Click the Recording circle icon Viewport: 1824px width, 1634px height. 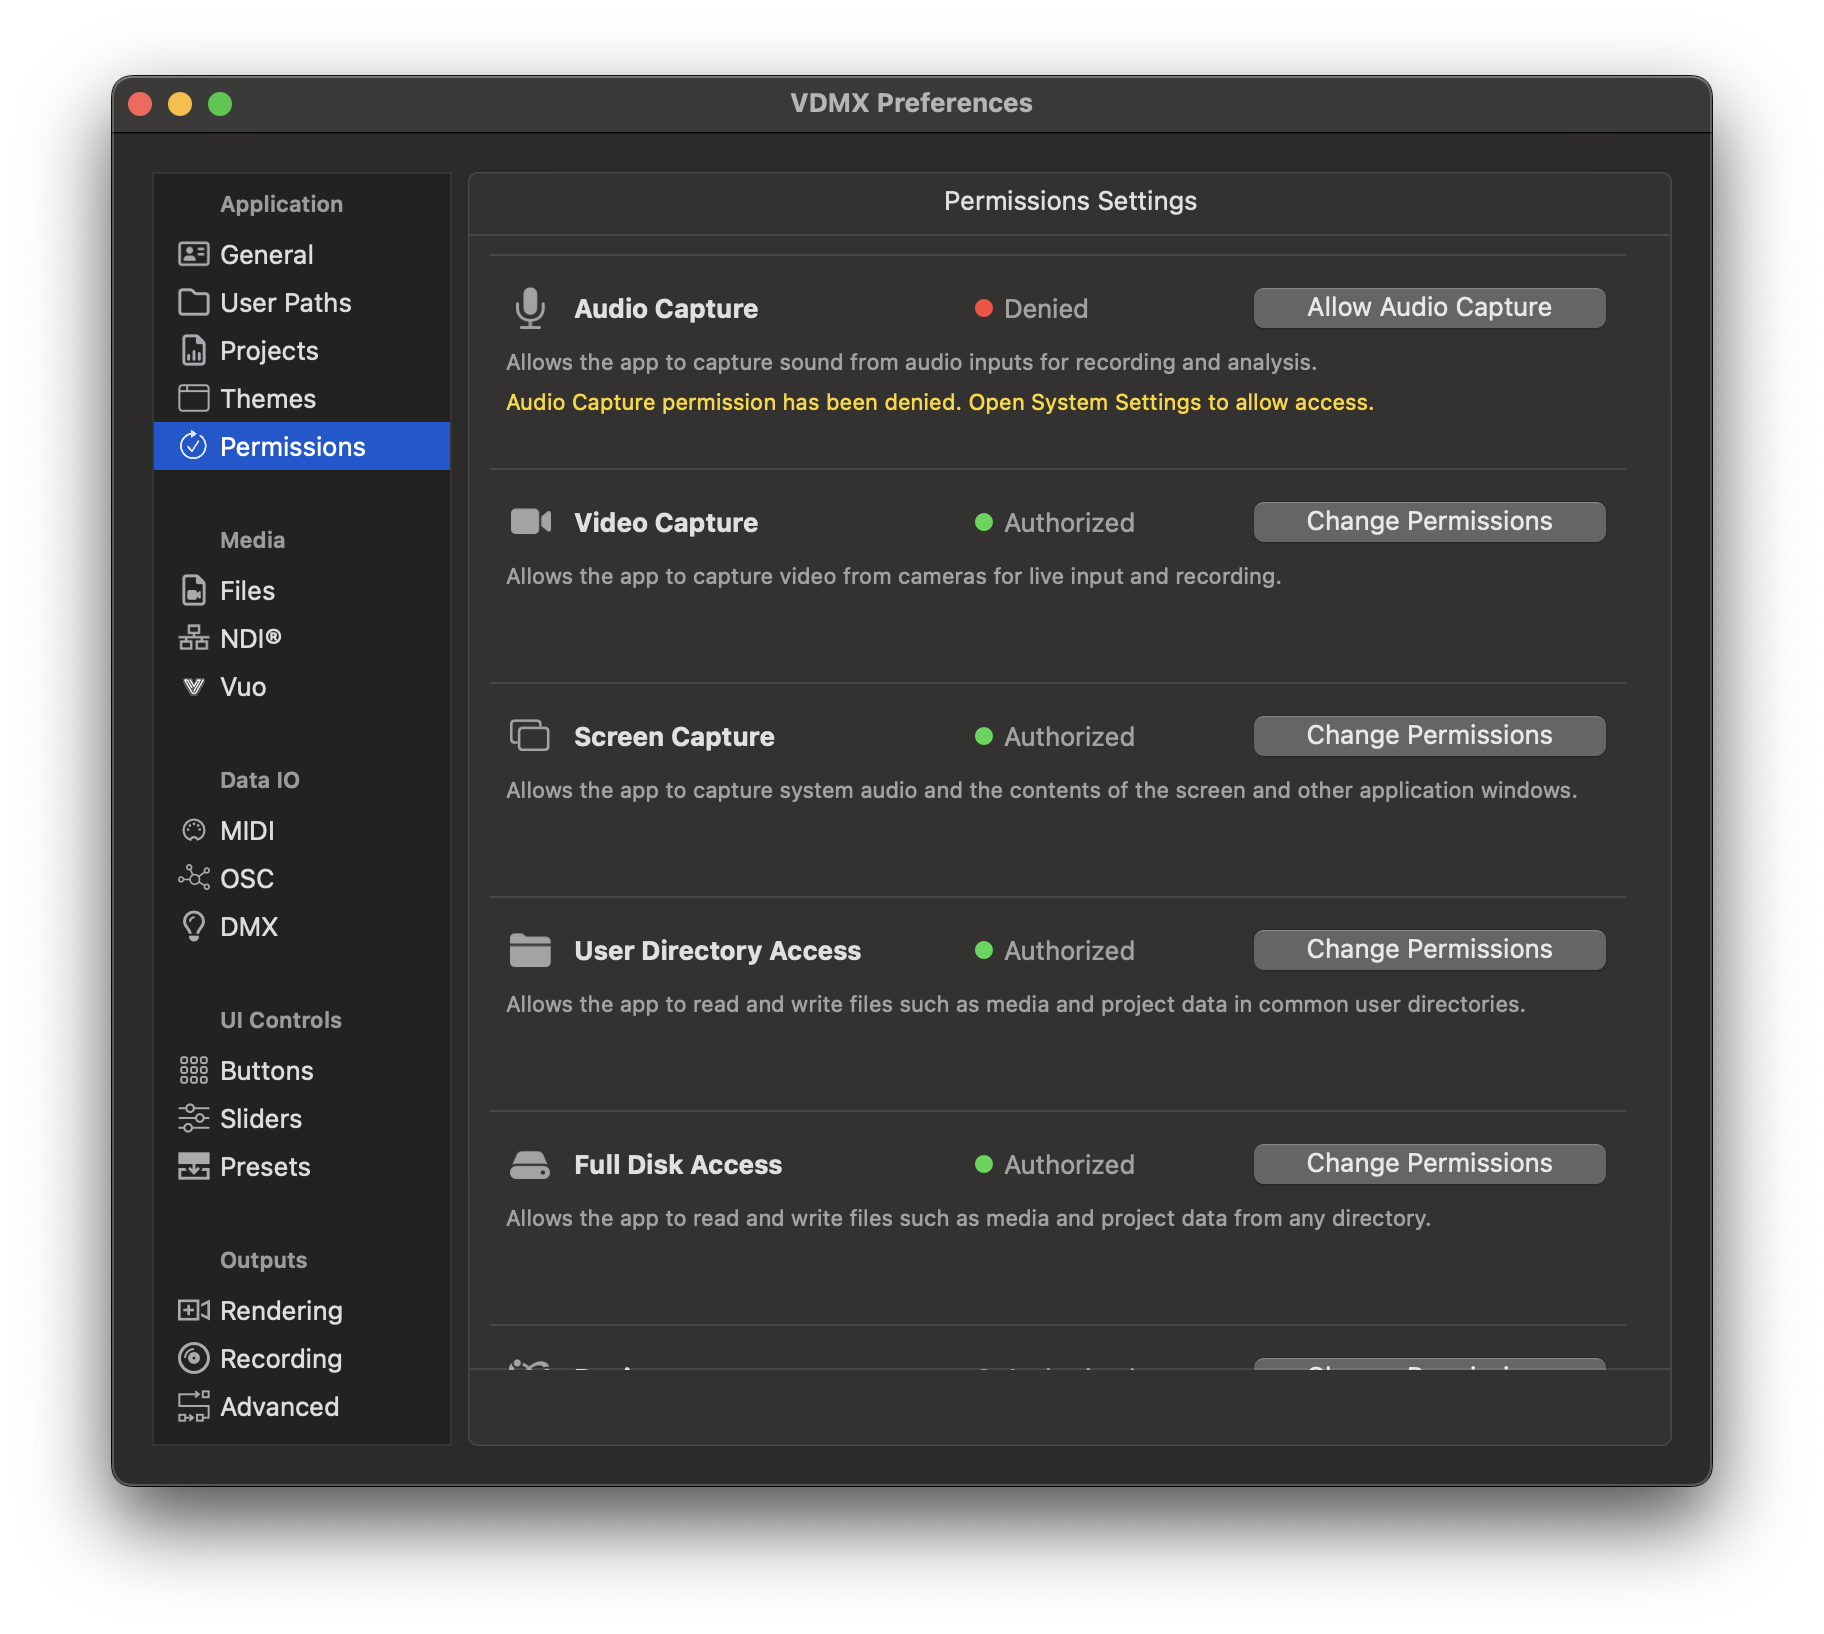pyautogui.click(x=193, y=1358)
